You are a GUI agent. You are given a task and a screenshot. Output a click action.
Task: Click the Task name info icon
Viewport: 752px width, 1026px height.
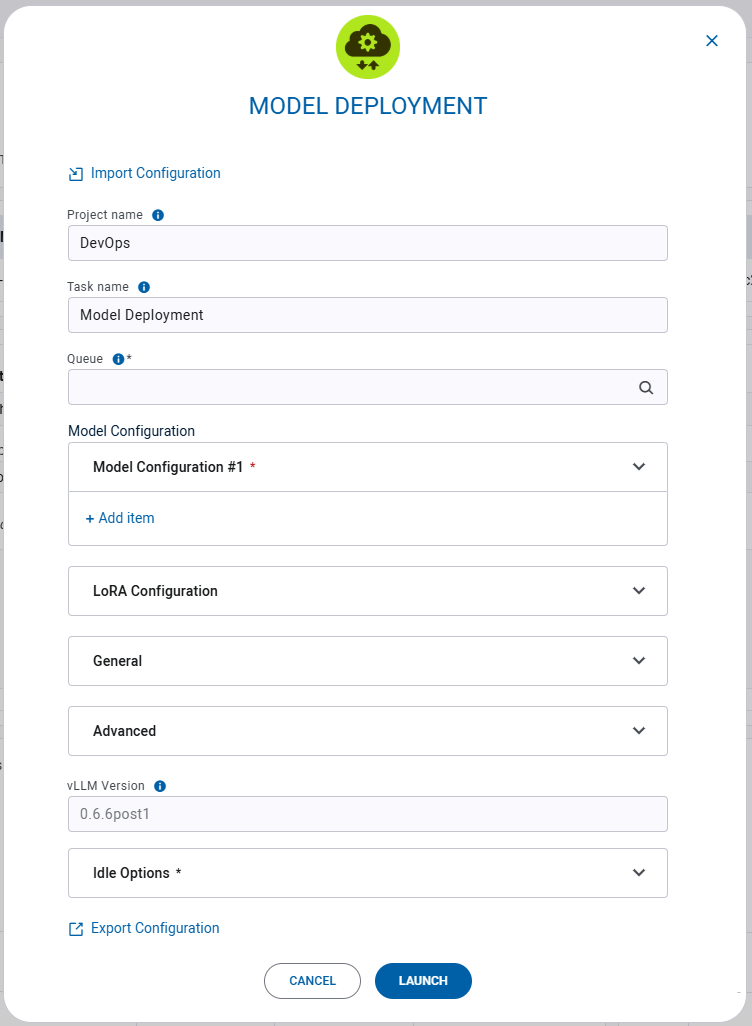143,287
